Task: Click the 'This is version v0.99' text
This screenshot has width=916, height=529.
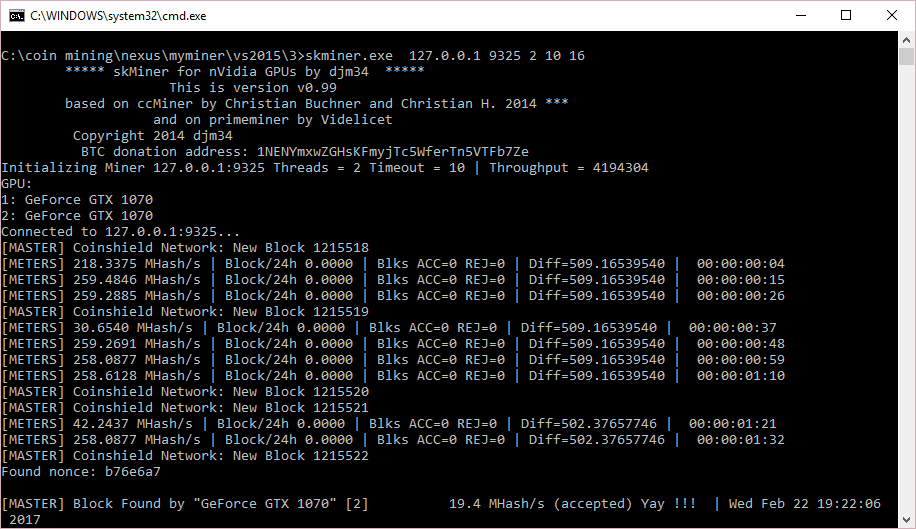Action: (x=253, y=88)
